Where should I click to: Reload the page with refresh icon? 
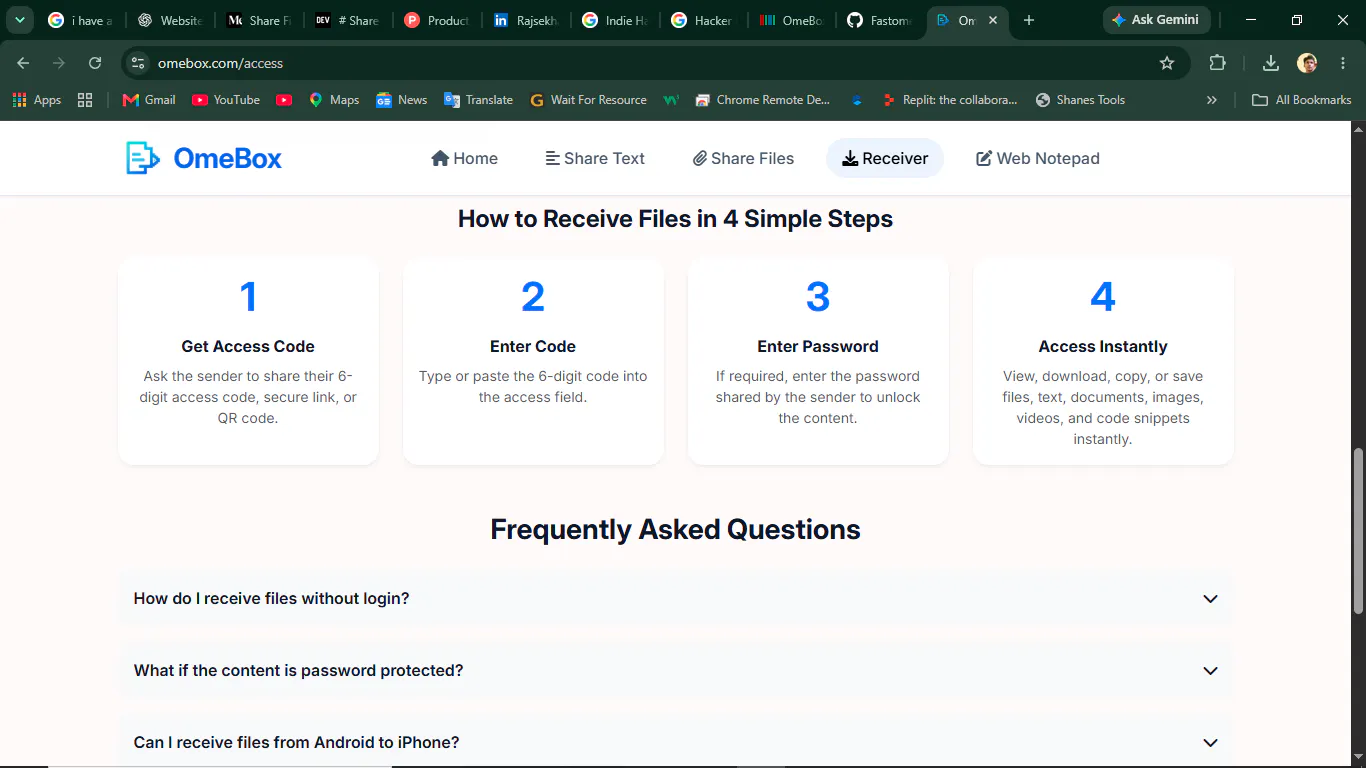click(x=95, y=63)
